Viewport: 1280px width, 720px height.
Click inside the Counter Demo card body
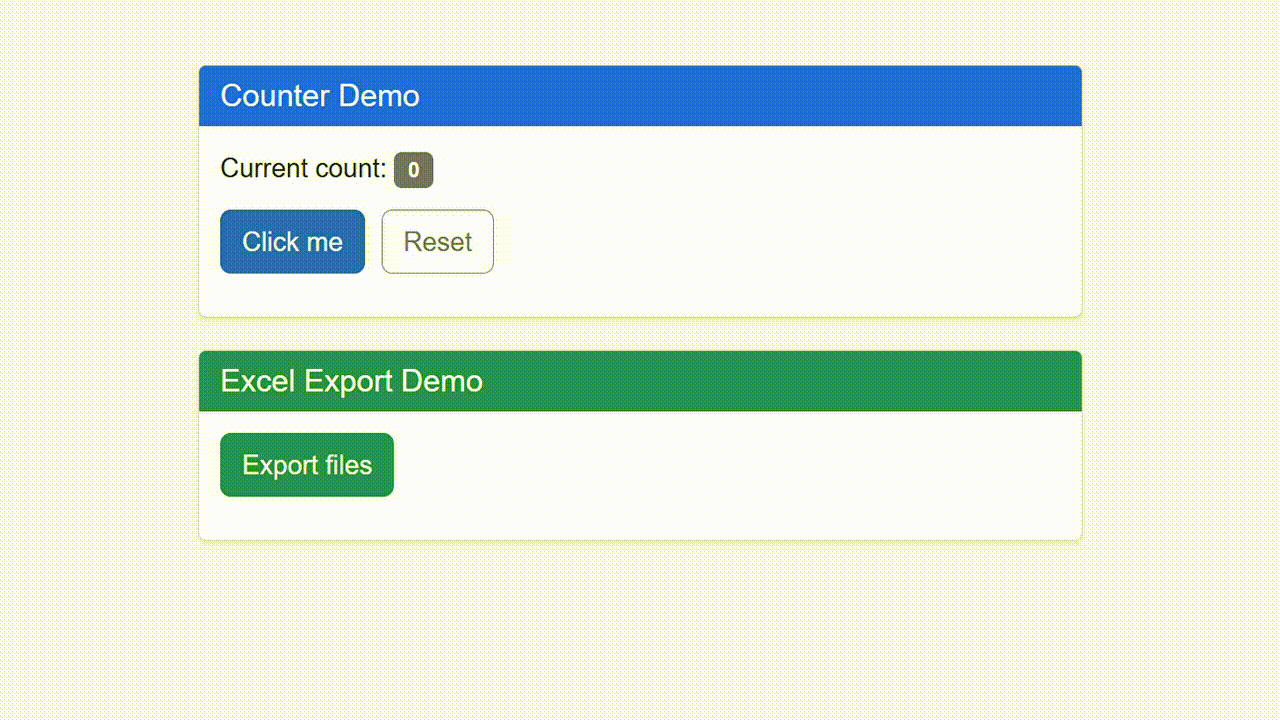click(800, 220)
